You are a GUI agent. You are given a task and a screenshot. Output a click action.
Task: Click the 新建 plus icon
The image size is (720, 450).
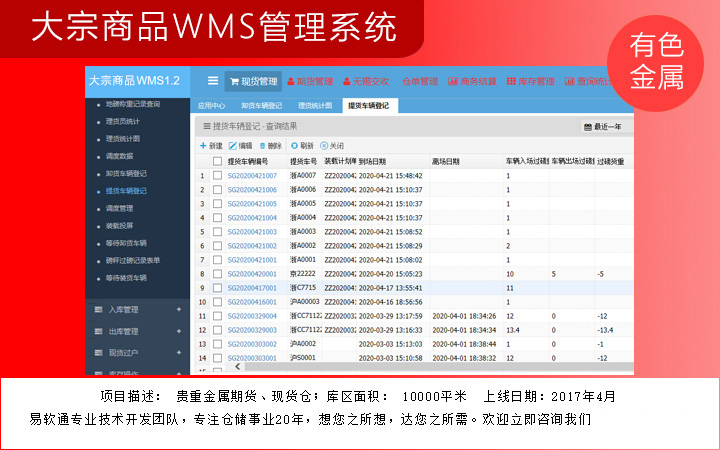203,146
